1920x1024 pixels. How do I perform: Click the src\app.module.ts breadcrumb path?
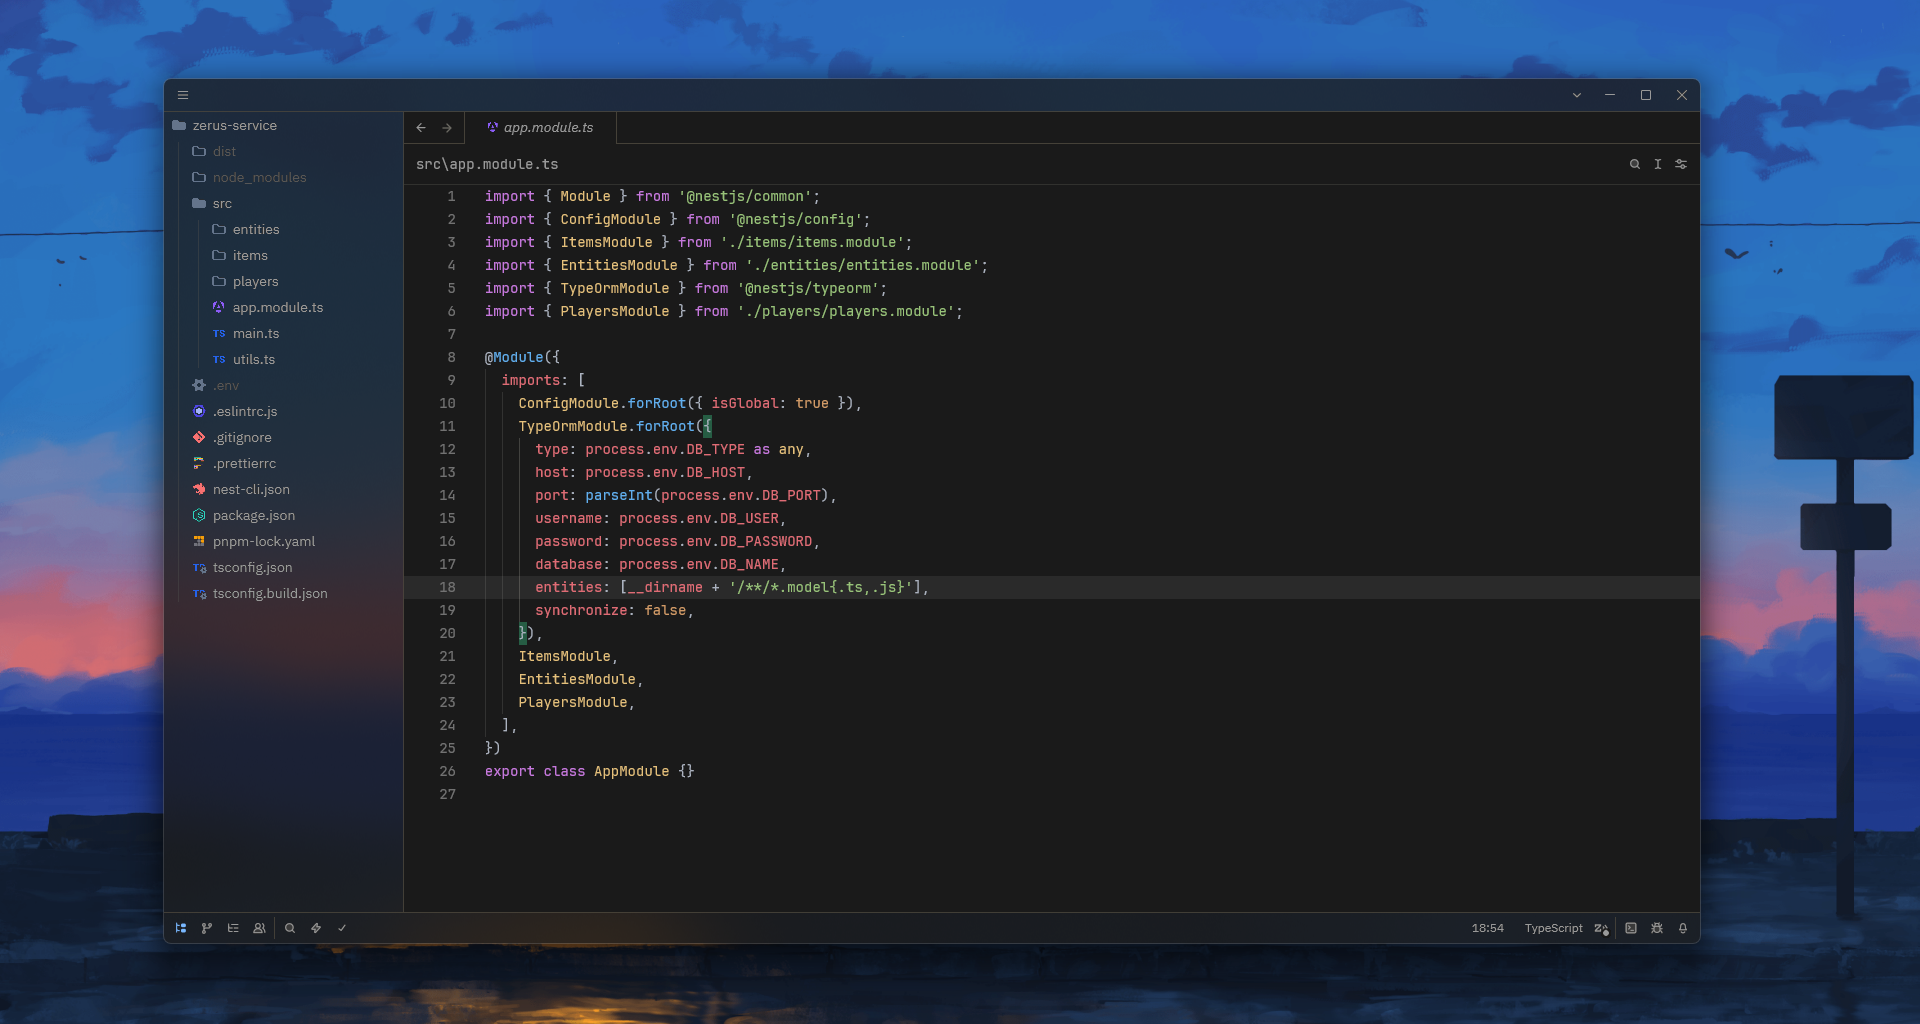click(x=487, y=164)
